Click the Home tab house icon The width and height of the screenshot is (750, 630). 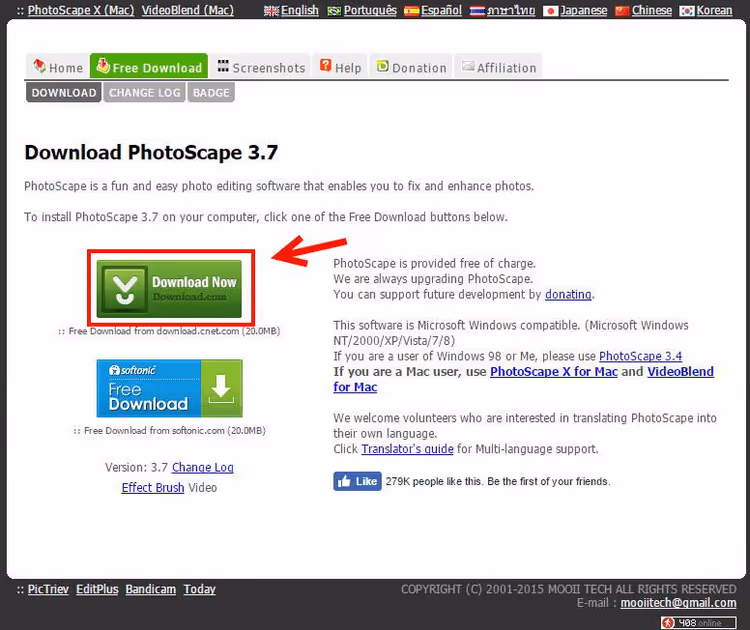(x=39, y=65)
